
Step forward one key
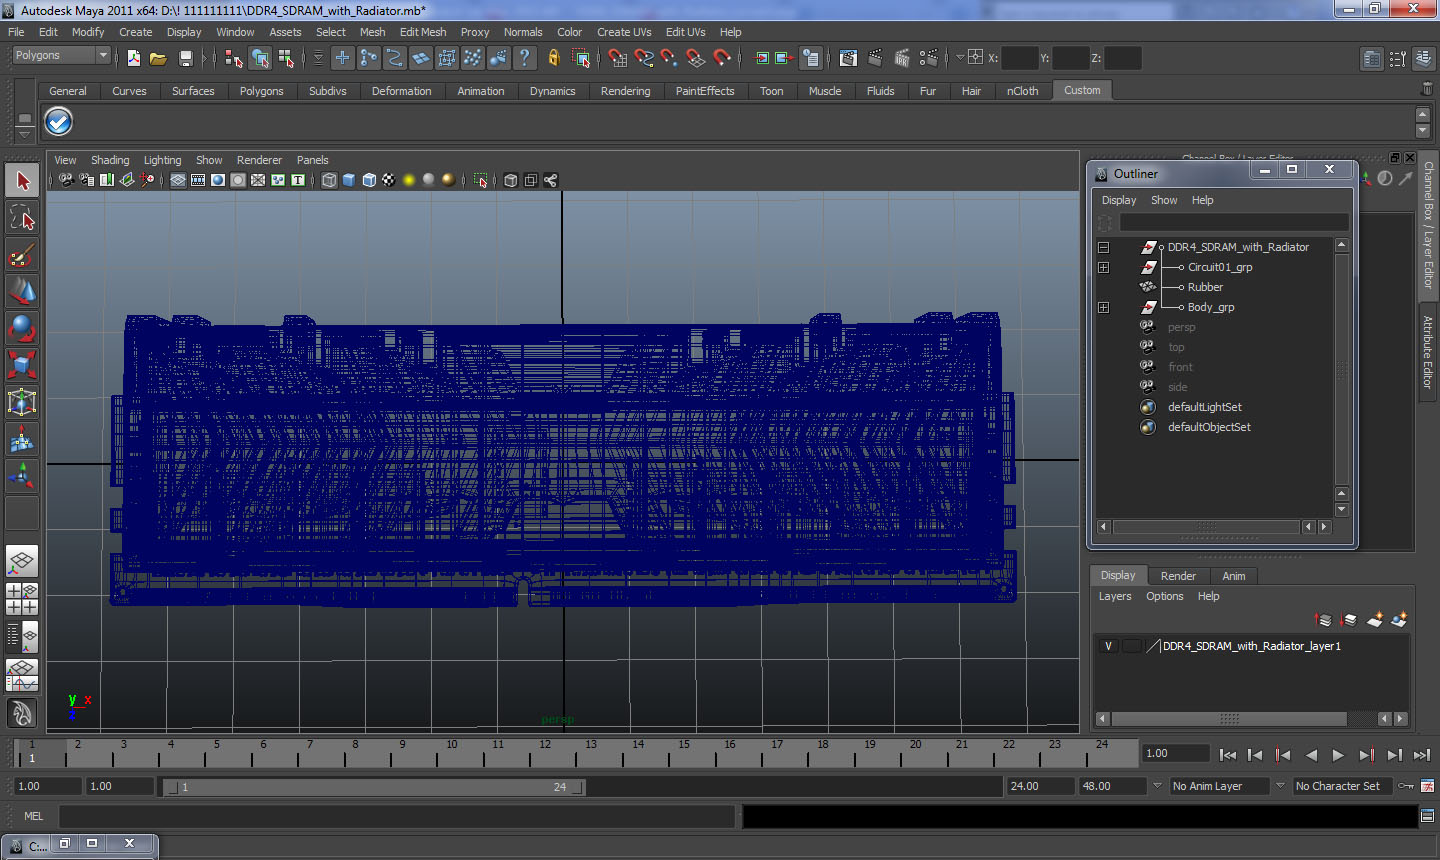[x=1366, y=755]
